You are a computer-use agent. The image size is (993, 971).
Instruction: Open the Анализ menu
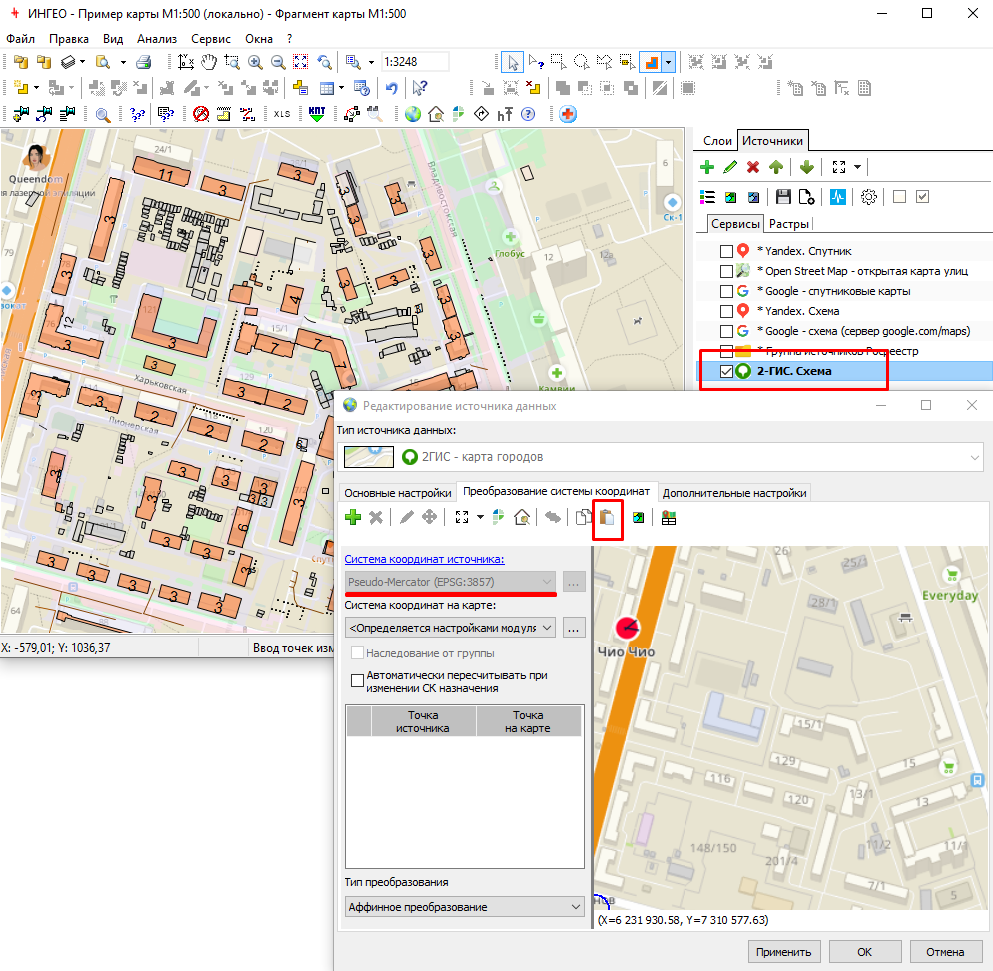tap(156, 39)
